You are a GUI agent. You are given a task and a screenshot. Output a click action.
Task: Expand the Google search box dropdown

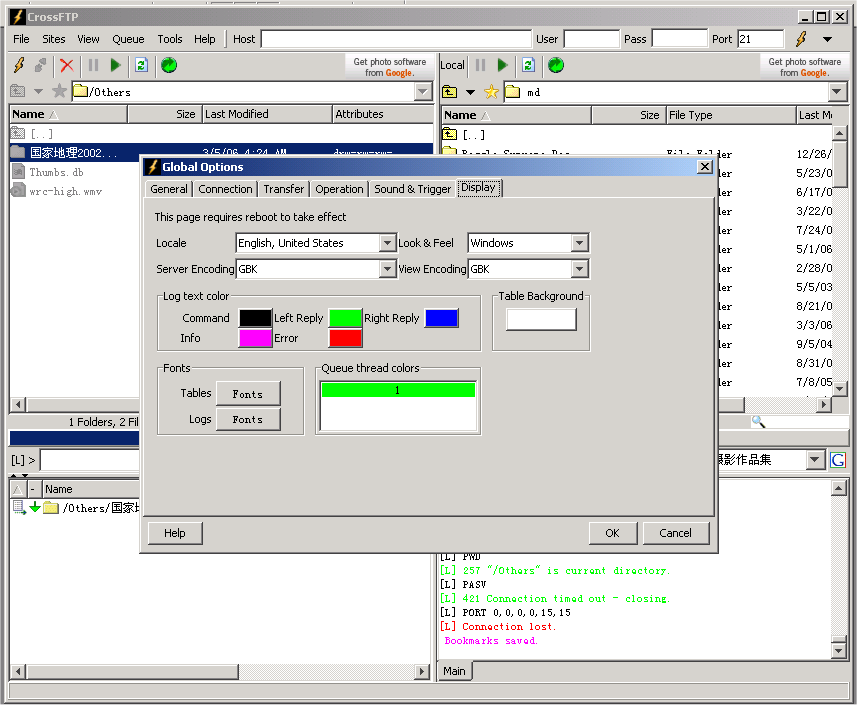pos(814,460)
